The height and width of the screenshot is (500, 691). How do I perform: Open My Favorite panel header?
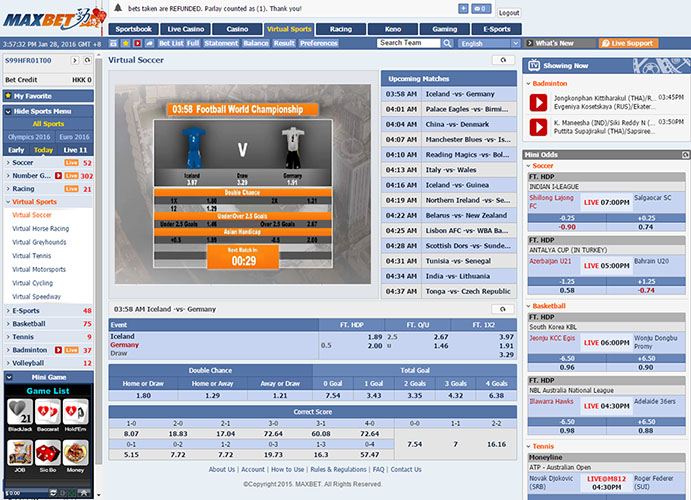[48, 96]
